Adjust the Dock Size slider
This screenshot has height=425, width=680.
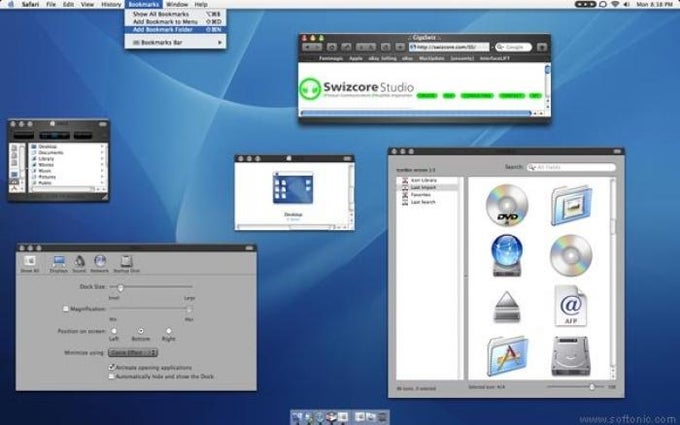pos(121,287)
